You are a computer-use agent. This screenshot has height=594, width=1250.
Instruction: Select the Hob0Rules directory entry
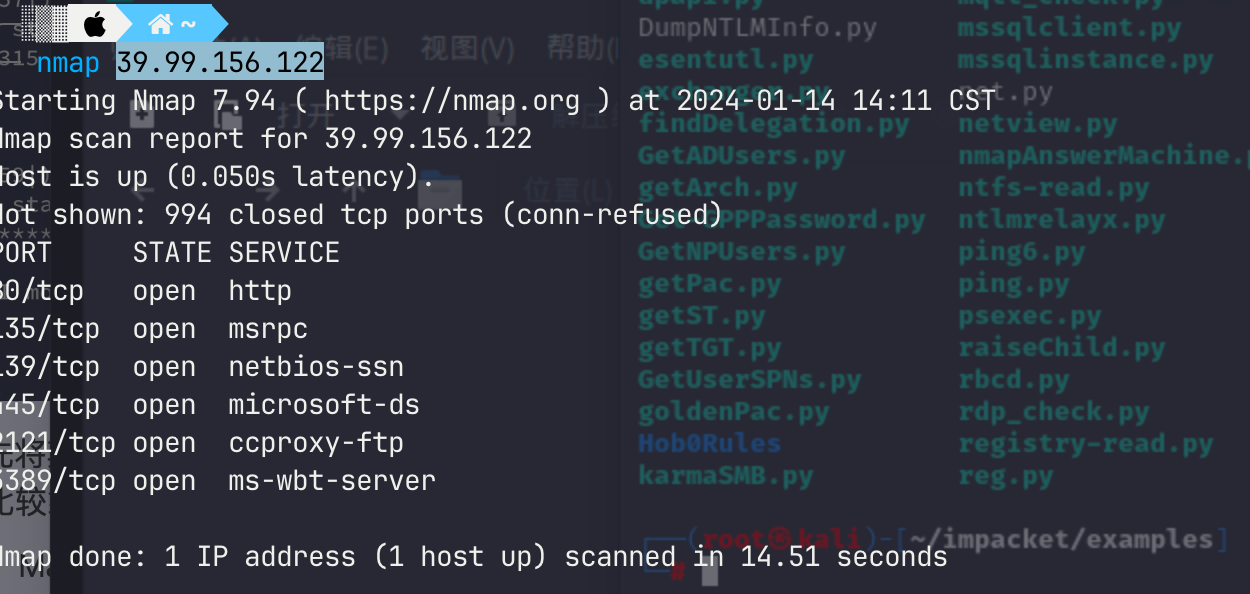click(x=709, y=444)
